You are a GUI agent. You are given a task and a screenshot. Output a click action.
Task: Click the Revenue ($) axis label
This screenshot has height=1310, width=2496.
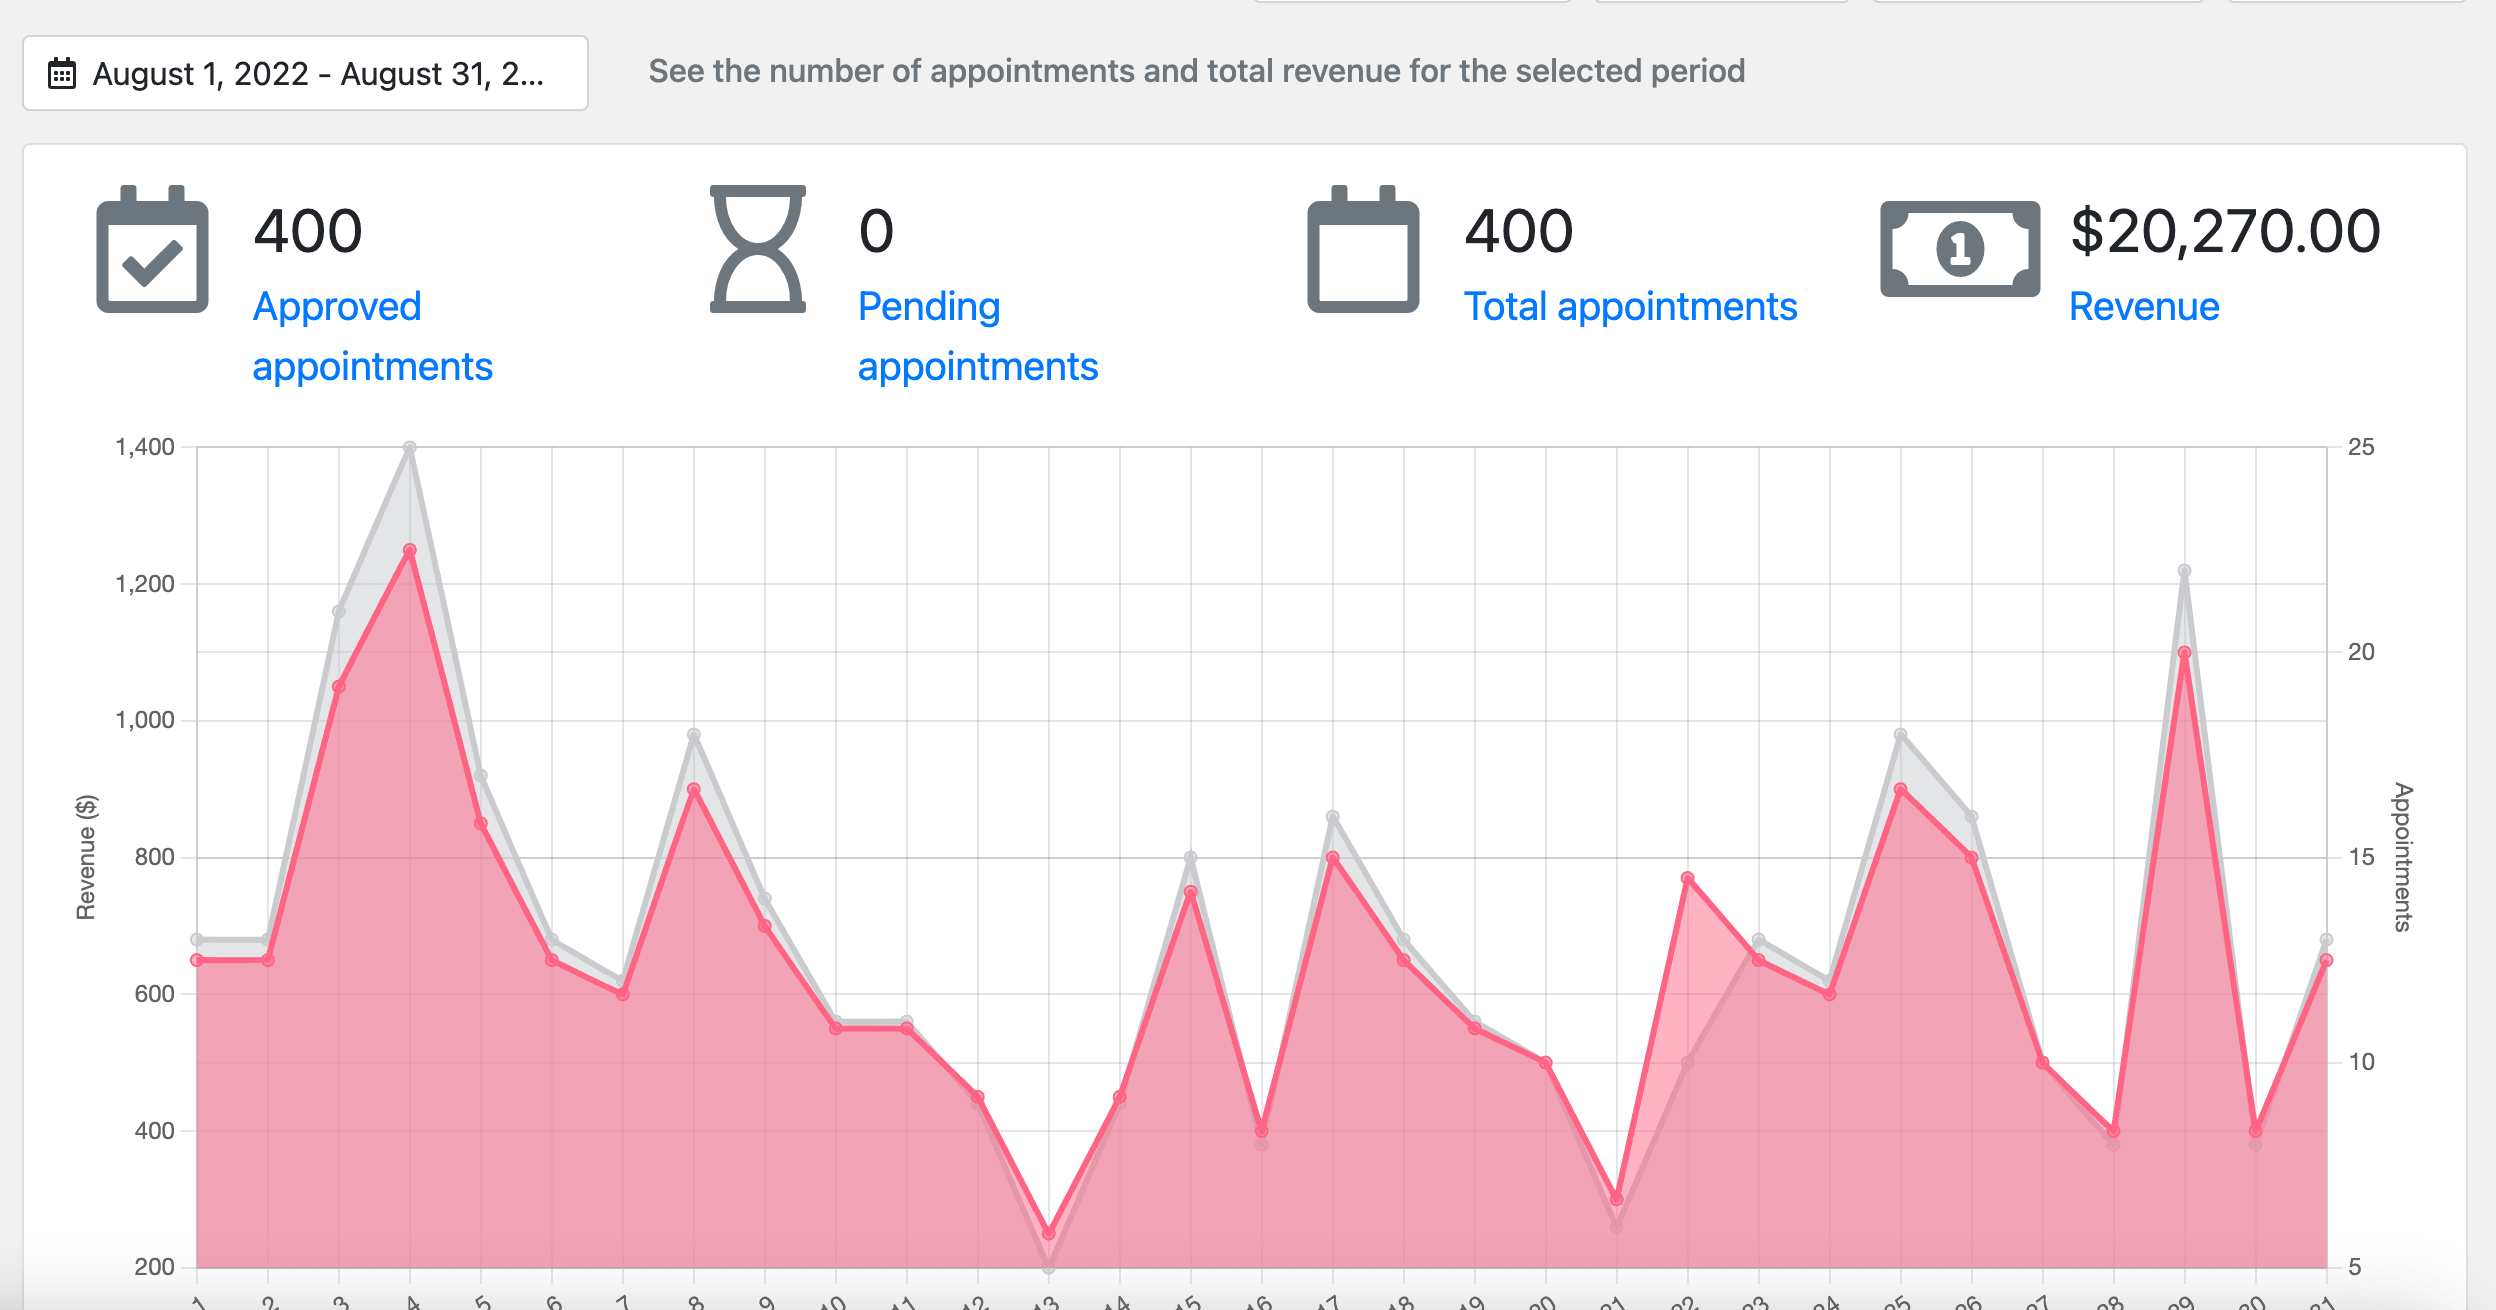coord(87,857)
